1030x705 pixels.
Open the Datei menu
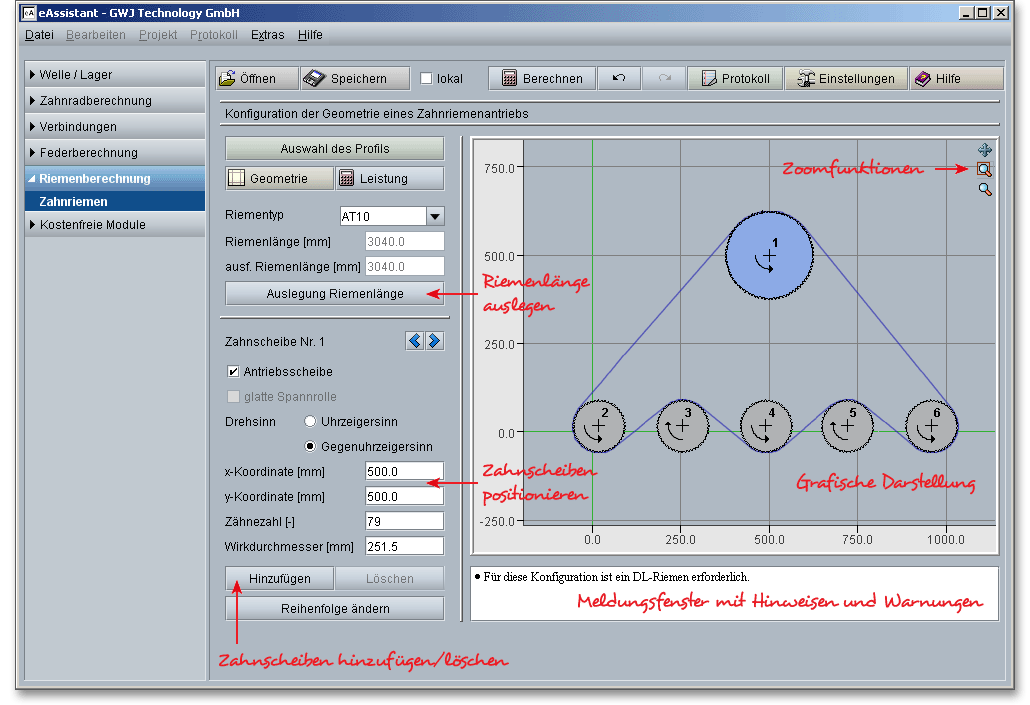[39, 35]
